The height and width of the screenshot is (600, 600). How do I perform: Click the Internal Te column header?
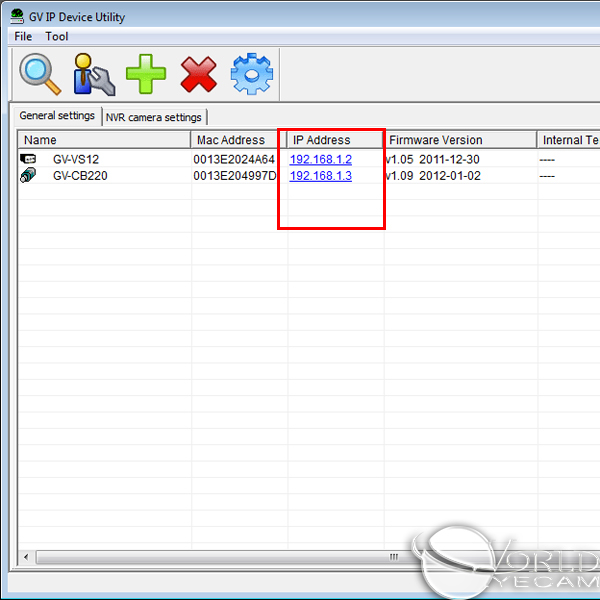[569, 140]
